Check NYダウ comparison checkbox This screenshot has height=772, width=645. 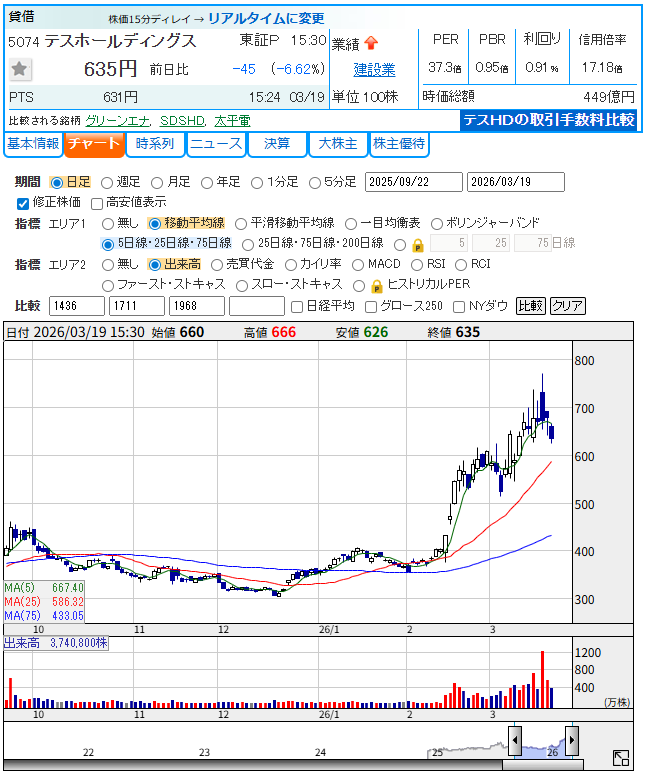click(458, 307)
